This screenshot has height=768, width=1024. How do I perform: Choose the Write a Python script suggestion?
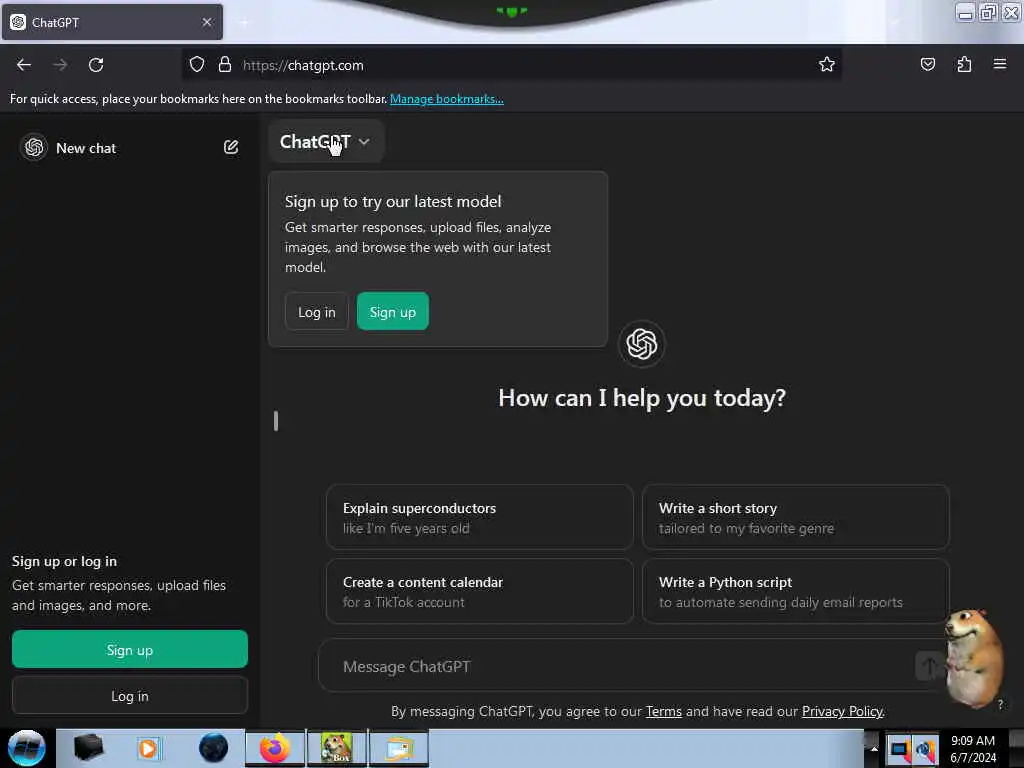(x=795, y=591)
